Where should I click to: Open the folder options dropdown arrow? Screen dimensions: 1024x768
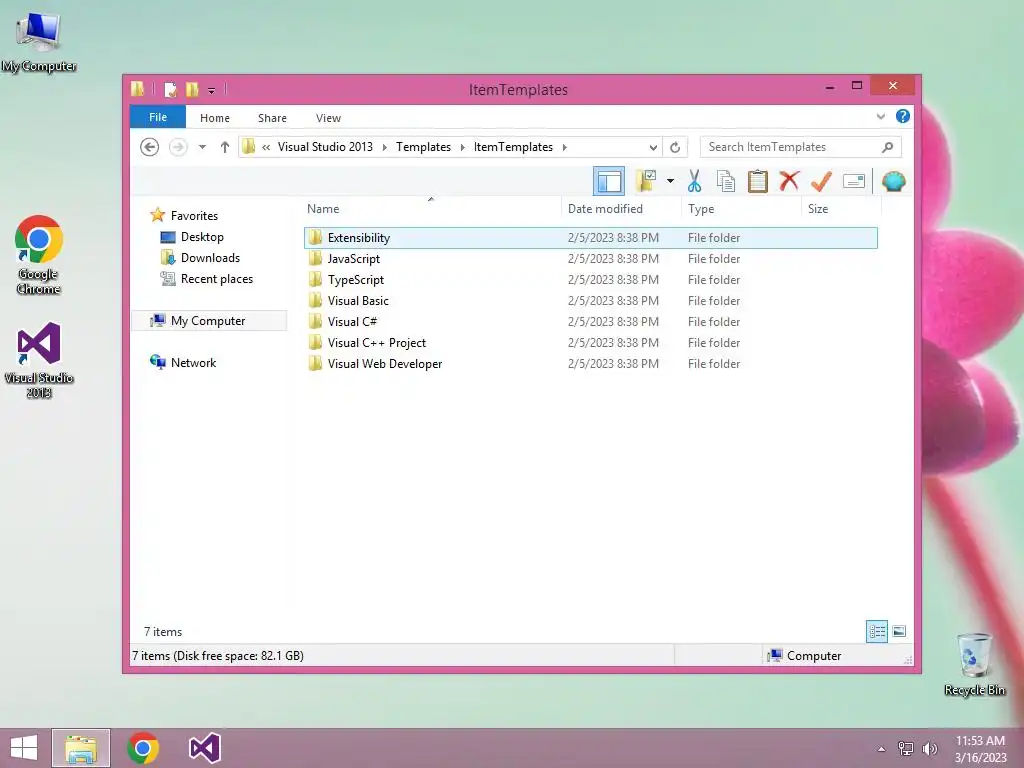tap(670, 181)
